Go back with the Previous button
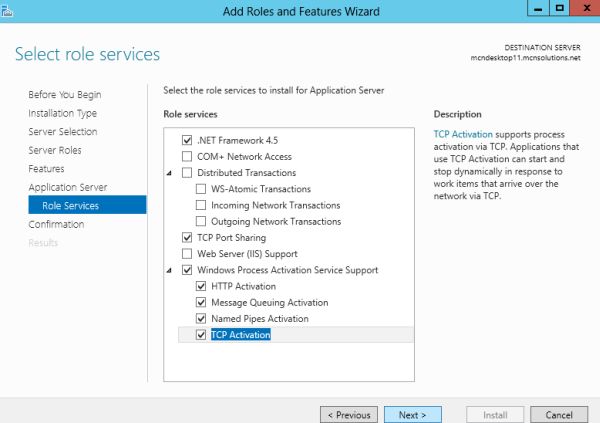Screen dimensions: 600x423 [x=347, y=414]
